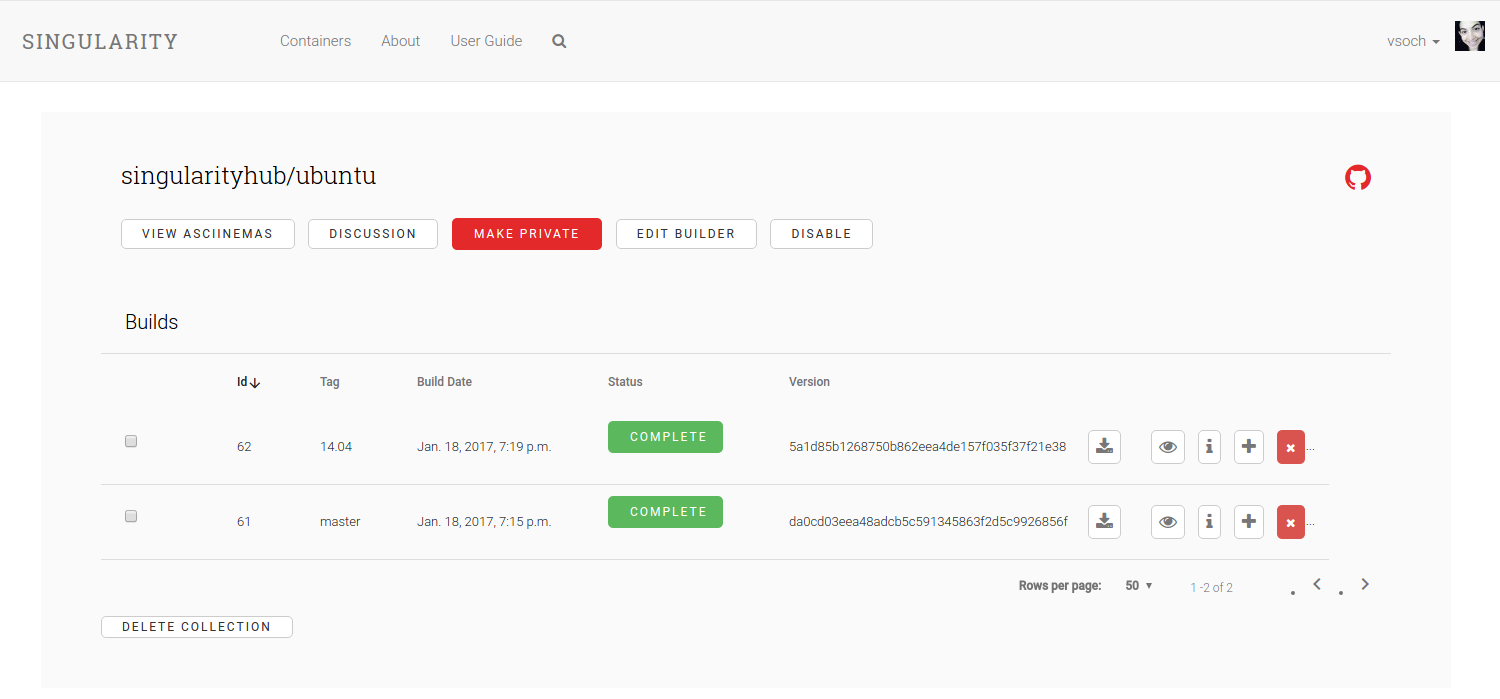Click the SINGULARITY brand logo
The height and width of the screenshot is (699, 1500).
(x=100, y=41)
